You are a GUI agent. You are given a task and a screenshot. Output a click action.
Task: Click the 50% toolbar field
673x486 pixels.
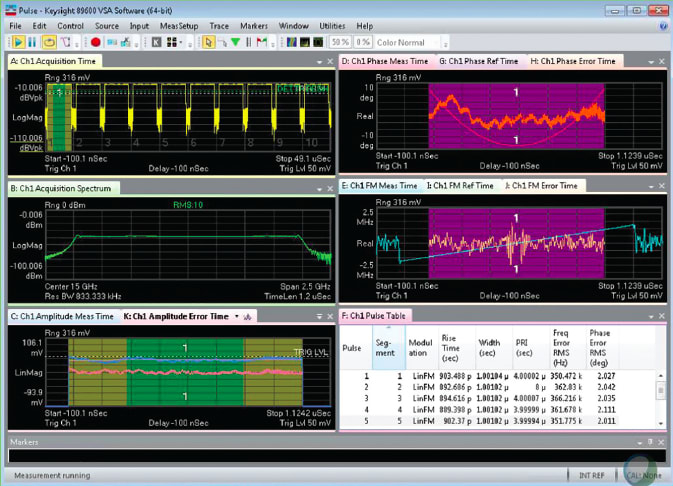click(x=340, y=42)
